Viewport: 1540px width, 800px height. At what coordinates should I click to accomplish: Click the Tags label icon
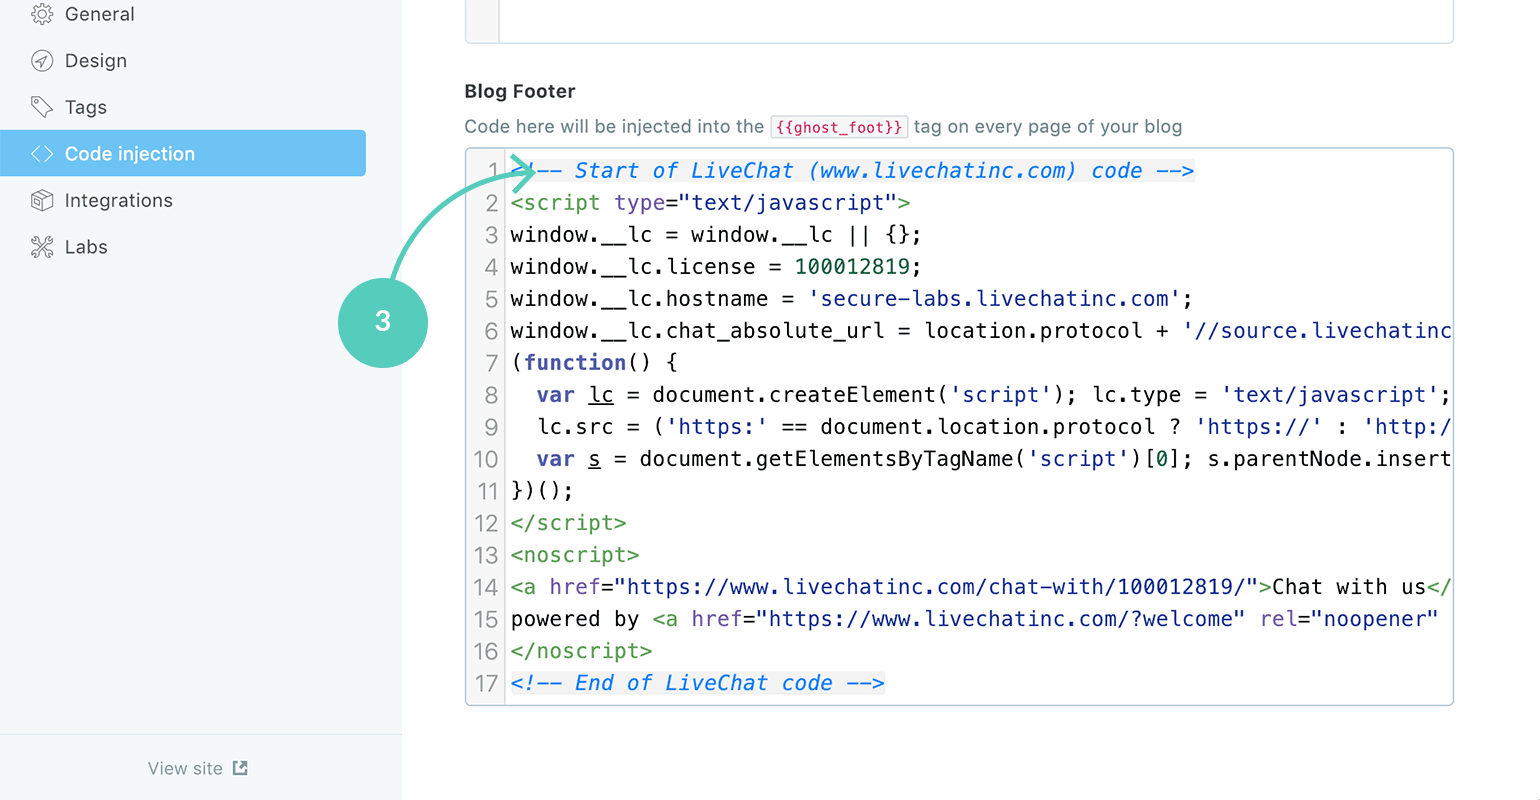click(x=42, y=107)
